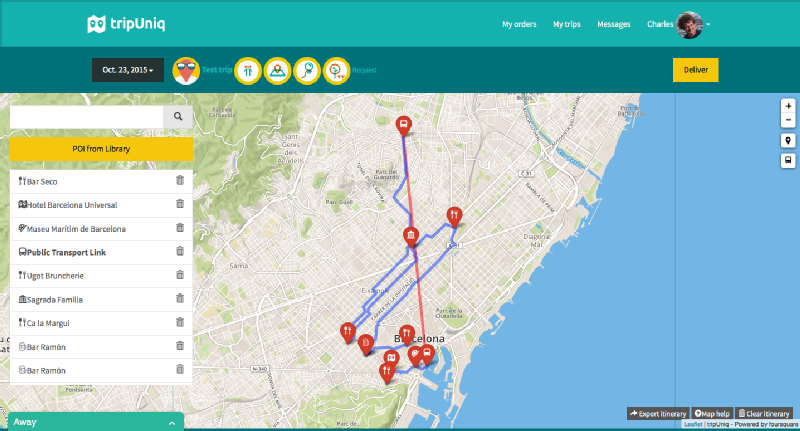Viewport: 800px width, 431px height.
Task: Select the Ca la Margui row
Action: [x=101, y=323]
